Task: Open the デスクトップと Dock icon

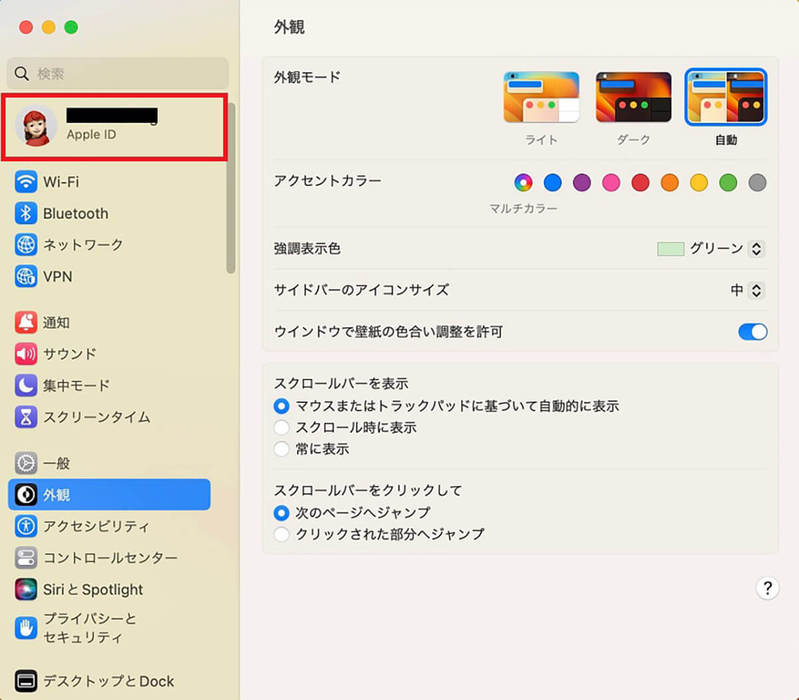Action: (26, 681)
